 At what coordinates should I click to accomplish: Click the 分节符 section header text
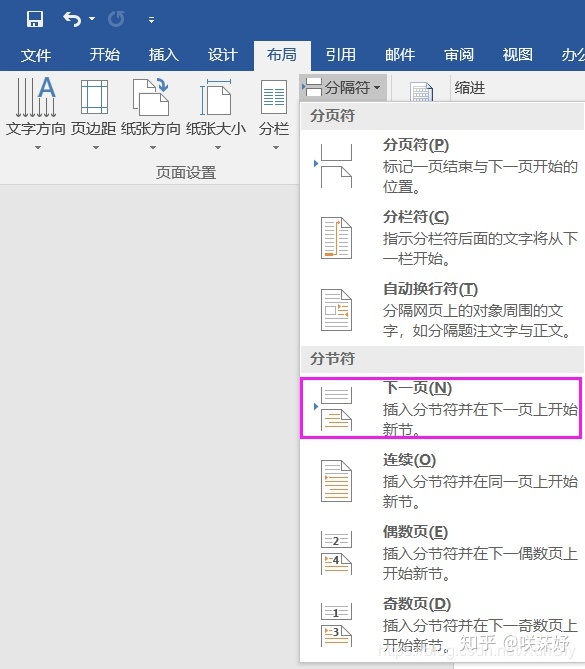332,358
